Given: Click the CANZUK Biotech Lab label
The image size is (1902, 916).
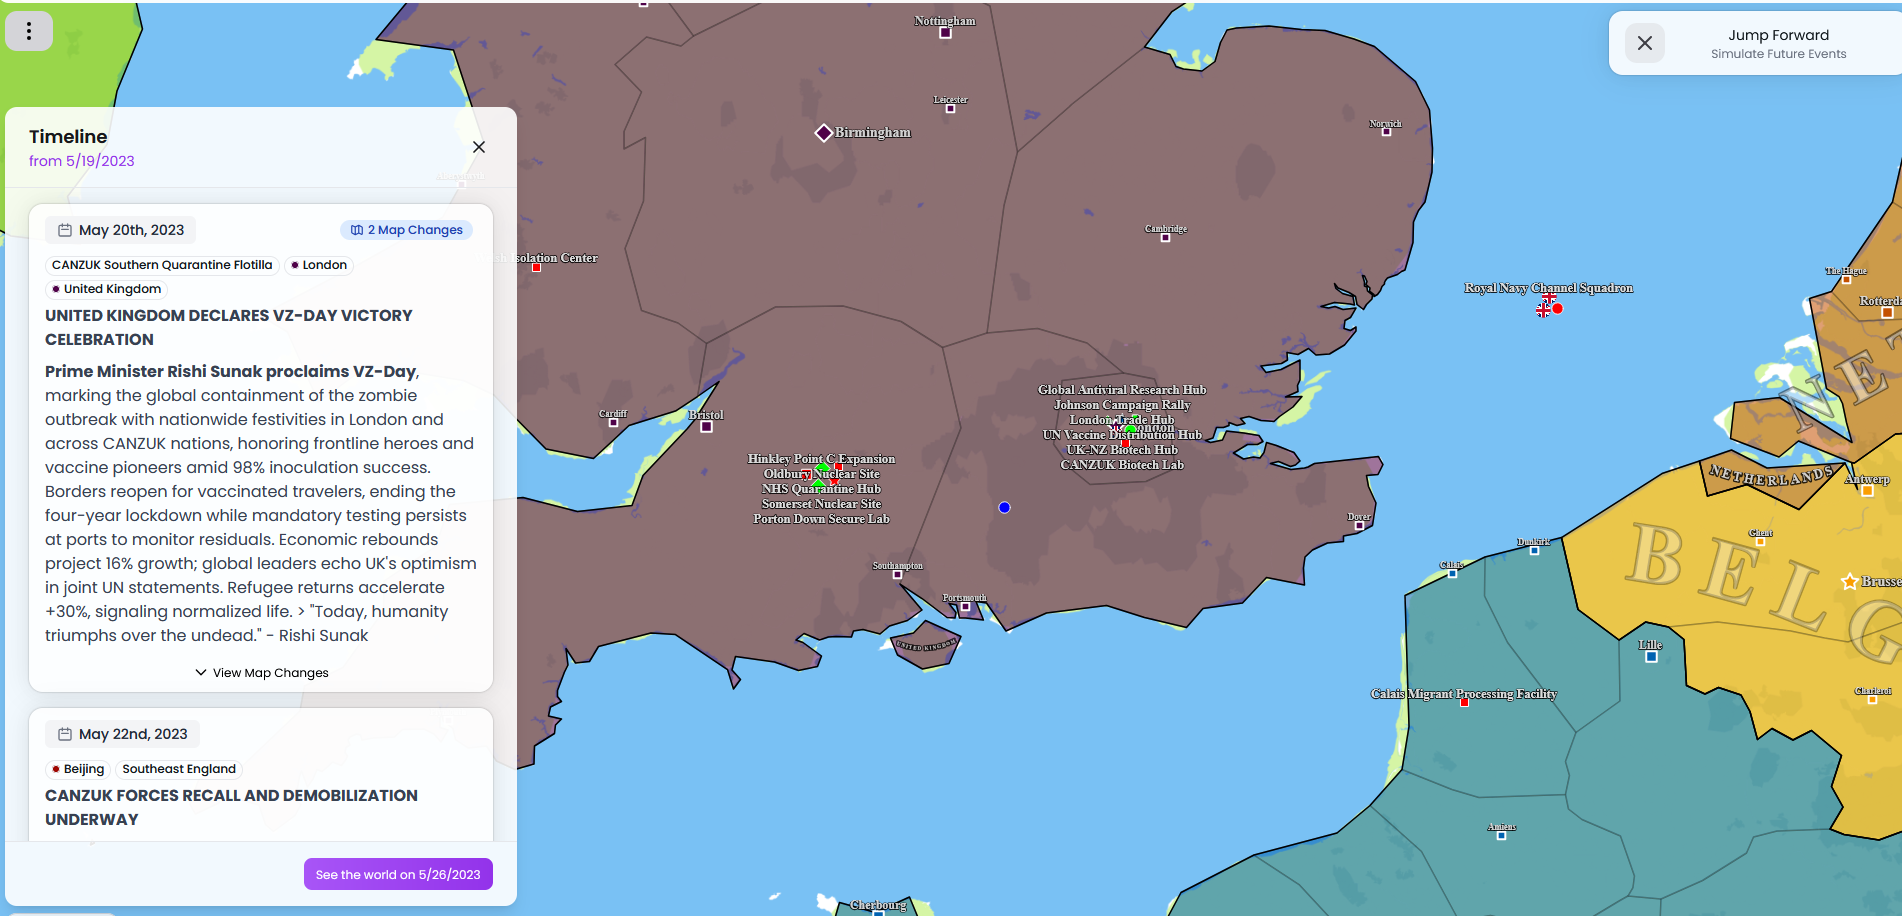Looking at the screenshot, I should pyautogui.click(x=1122, y=465).
